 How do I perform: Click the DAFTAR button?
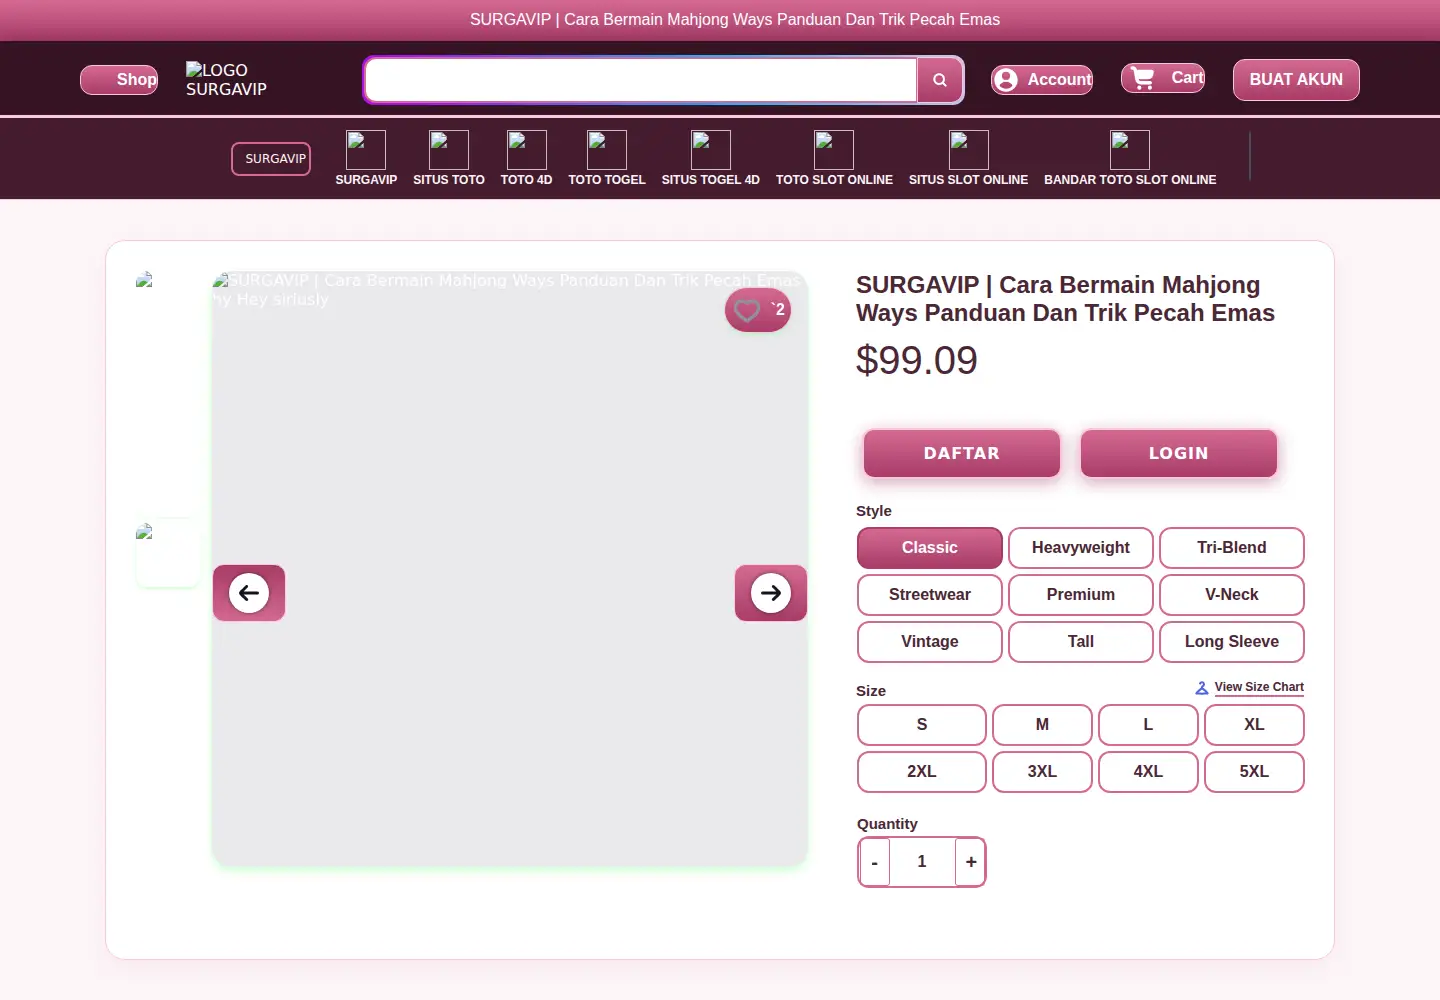coord(962,453)
